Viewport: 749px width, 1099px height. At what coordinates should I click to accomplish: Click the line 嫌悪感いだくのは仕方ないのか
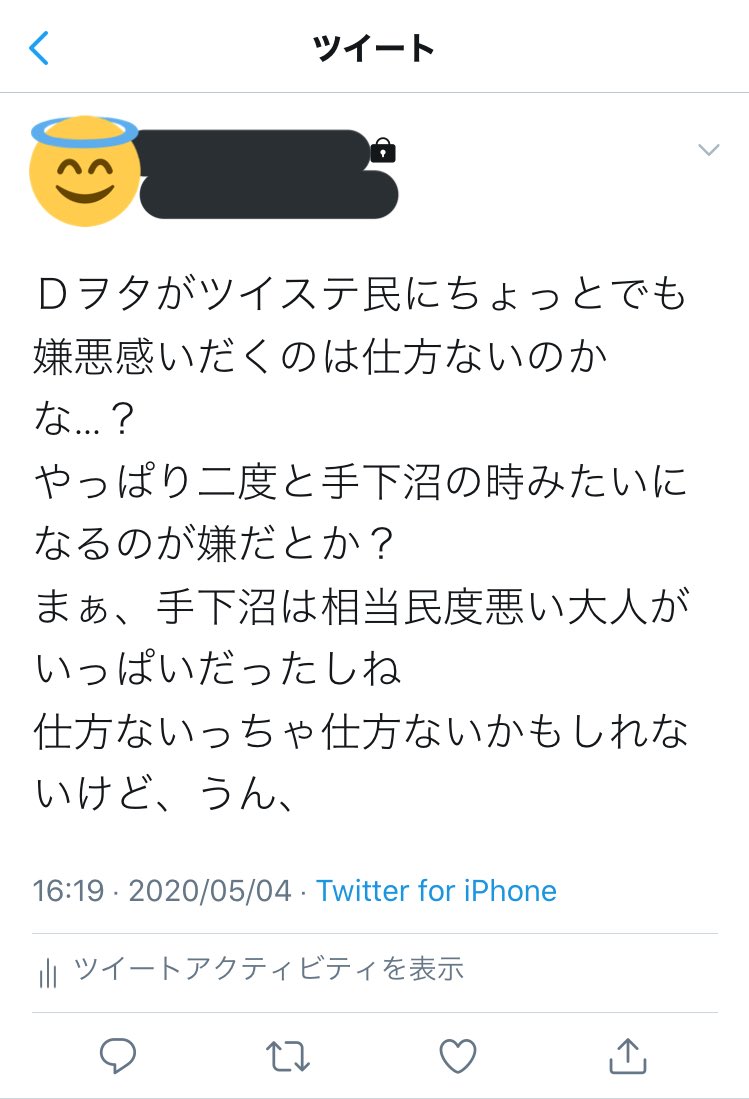320,356
